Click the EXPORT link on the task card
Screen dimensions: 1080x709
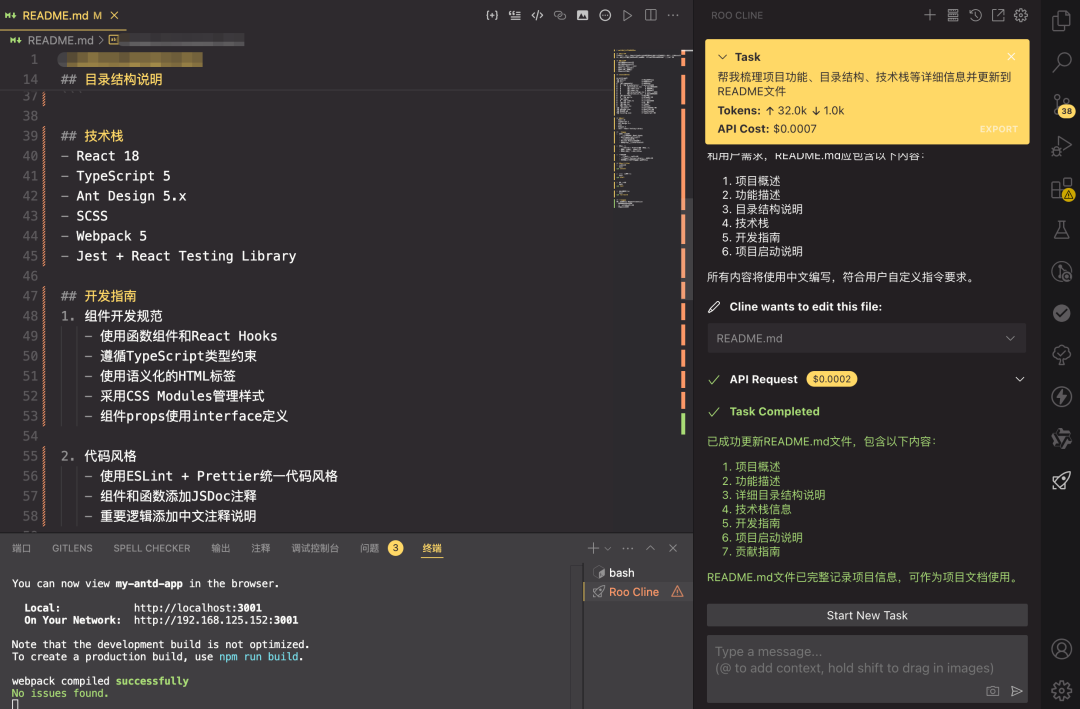pyautogui.click(x=999, y=129)
